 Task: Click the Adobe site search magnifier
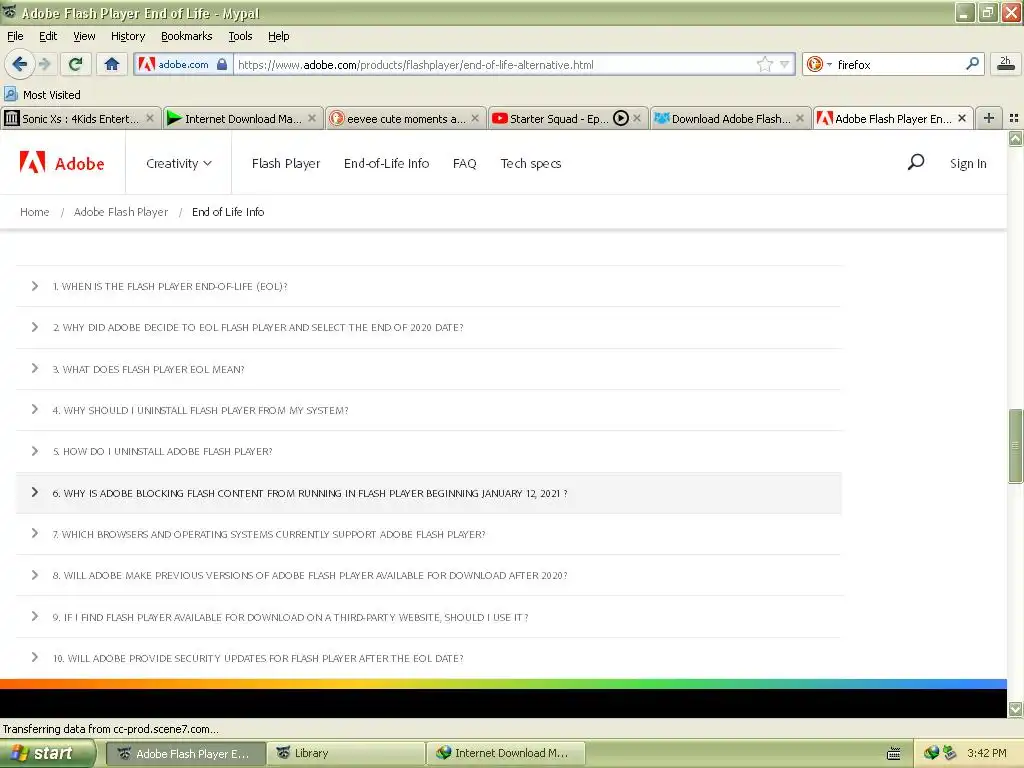coord(916,162)
